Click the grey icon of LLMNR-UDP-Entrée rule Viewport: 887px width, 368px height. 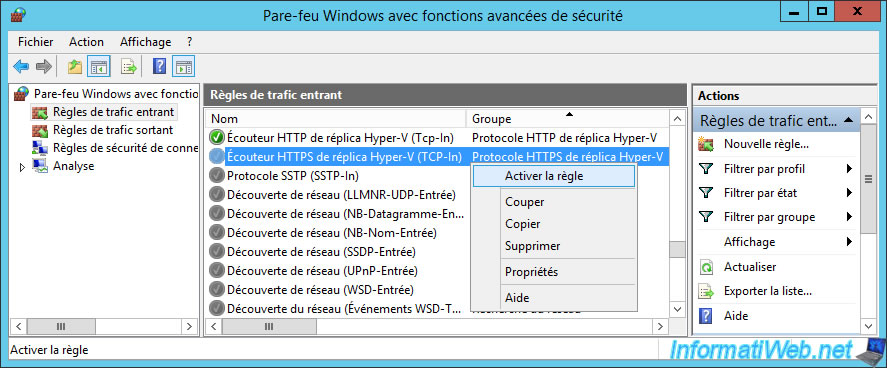(217, 194)
